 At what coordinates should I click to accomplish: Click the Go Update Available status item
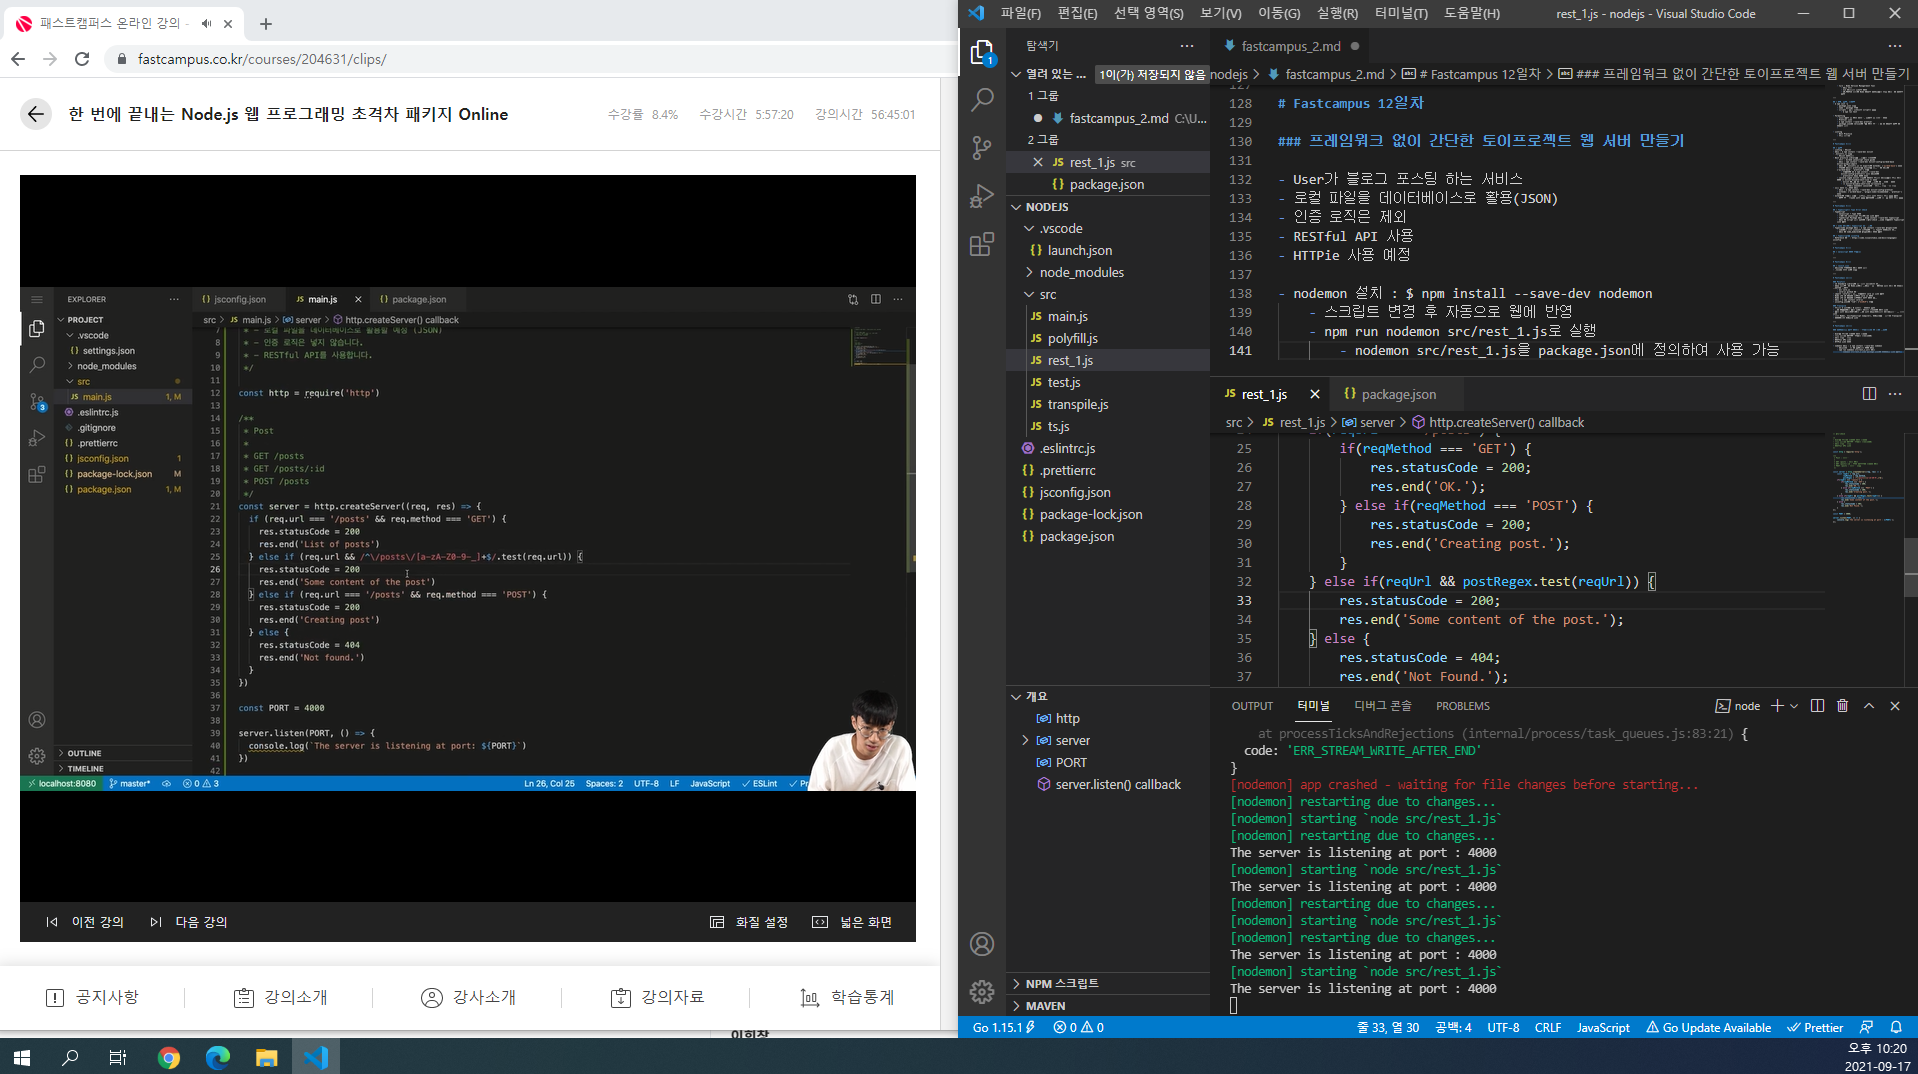[x=1709, y=1027]
